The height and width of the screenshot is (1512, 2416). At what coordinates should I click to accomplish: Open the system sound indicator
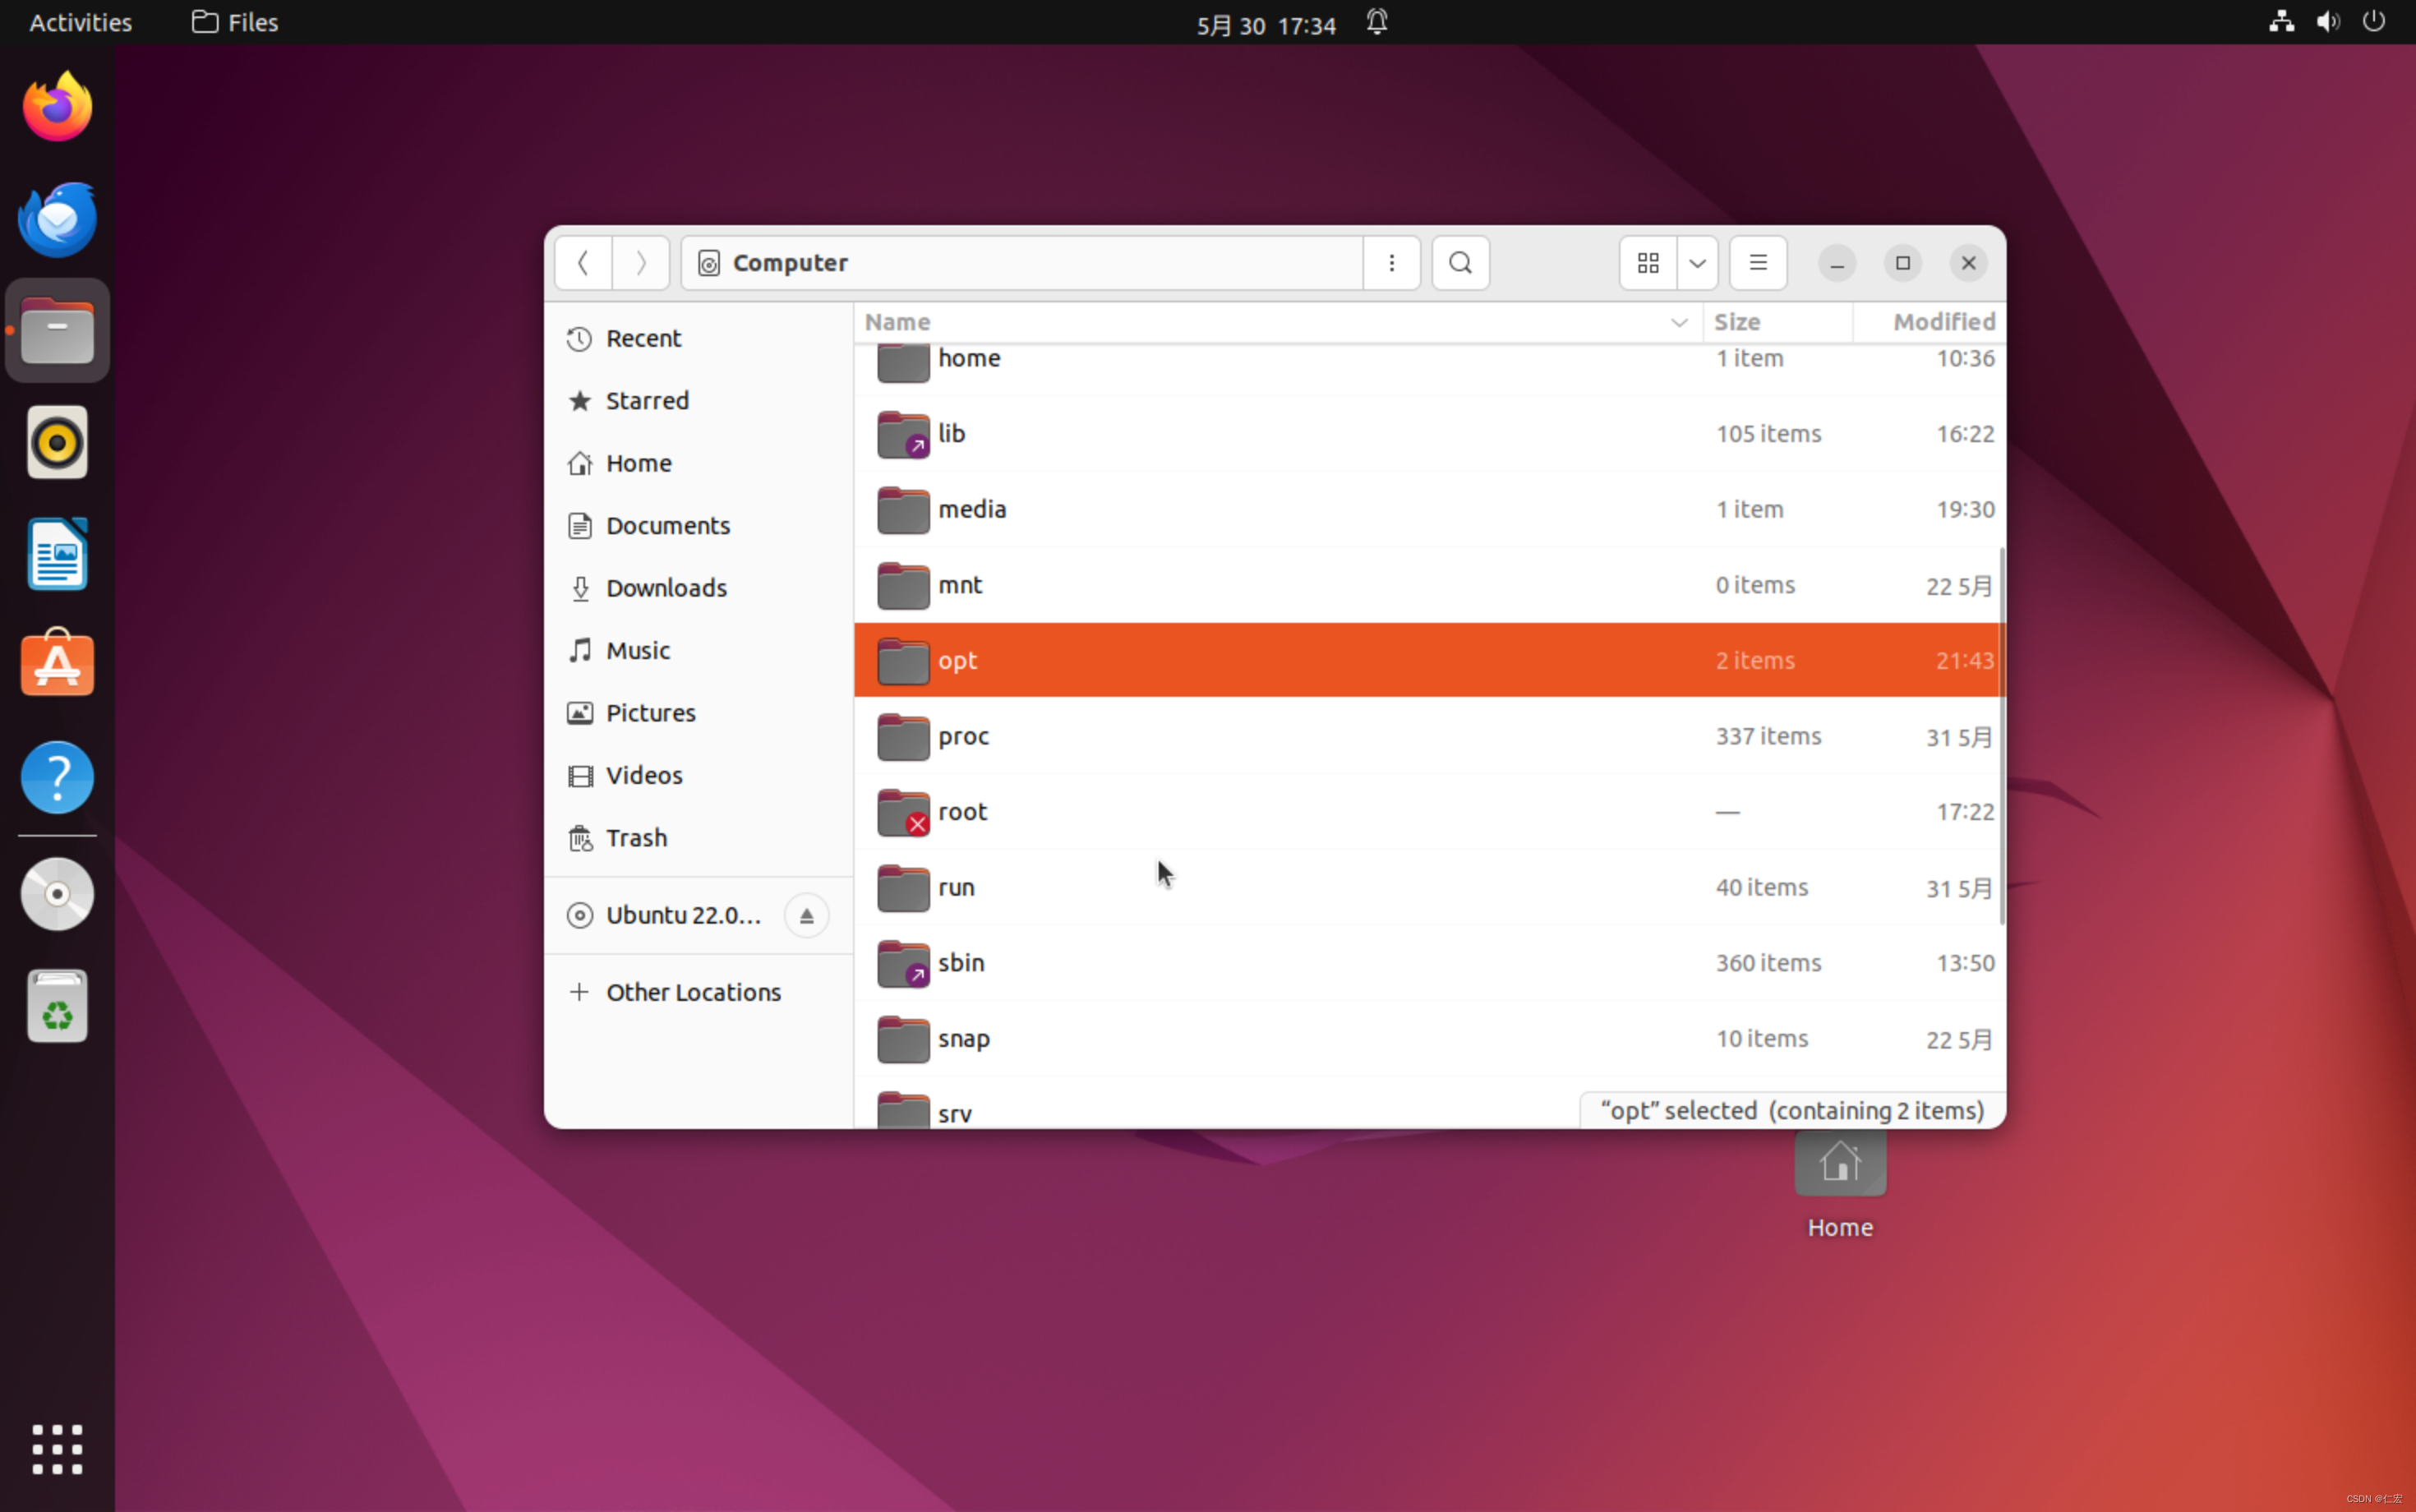tap(2327, 21)
